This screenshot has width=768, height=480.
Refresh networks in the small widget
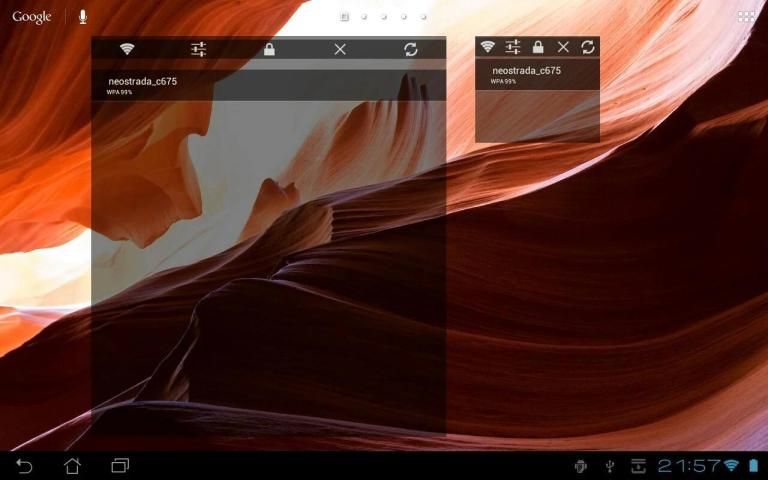click(588, 47)
